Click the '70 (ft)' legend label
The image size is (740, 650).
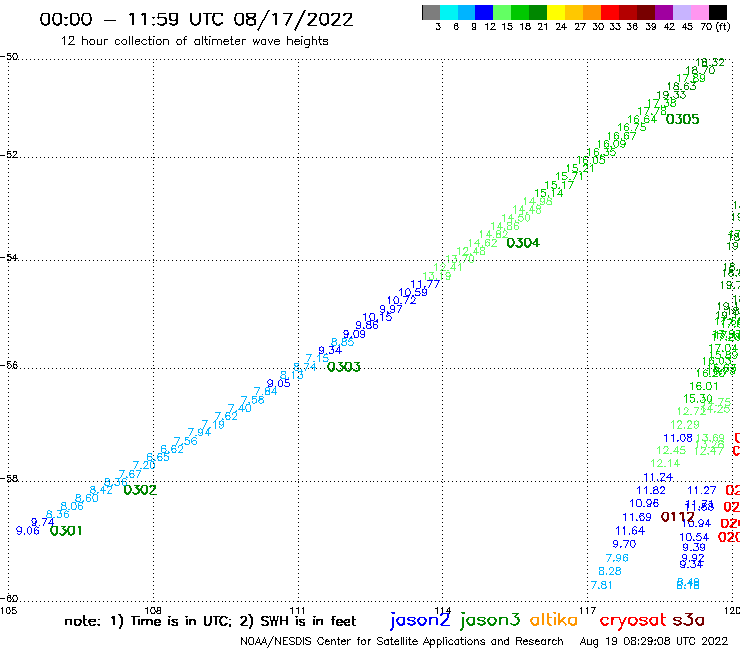click(715, 27)
